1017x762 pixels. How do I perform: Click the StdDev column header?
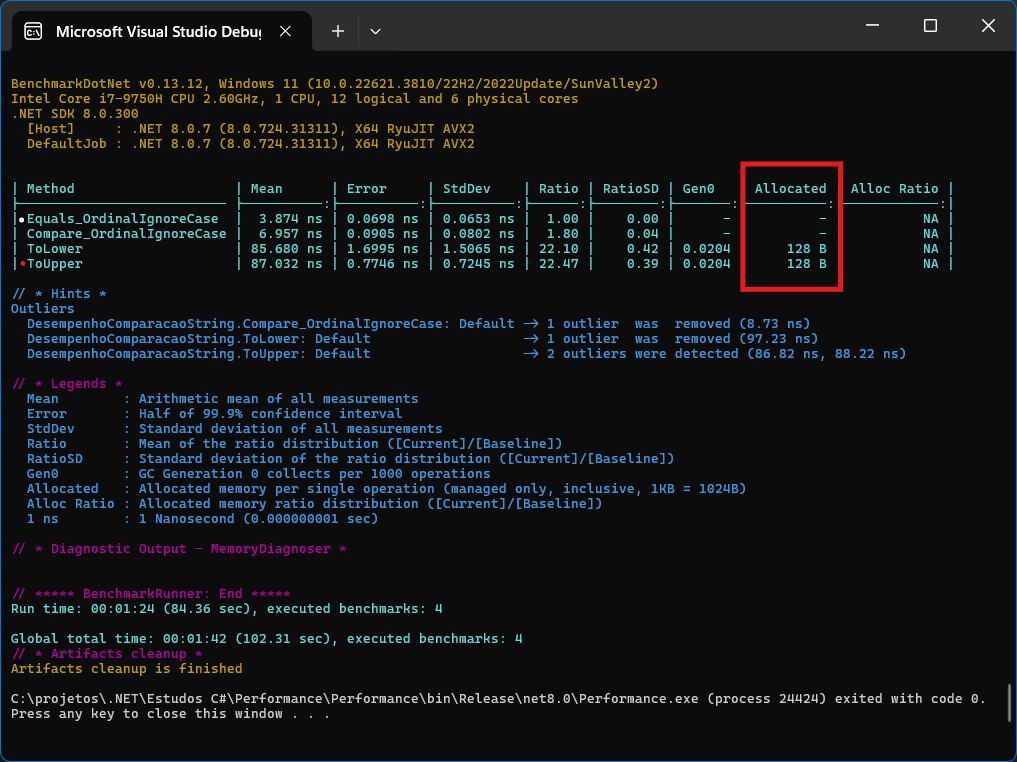click(x=466, y=189)
